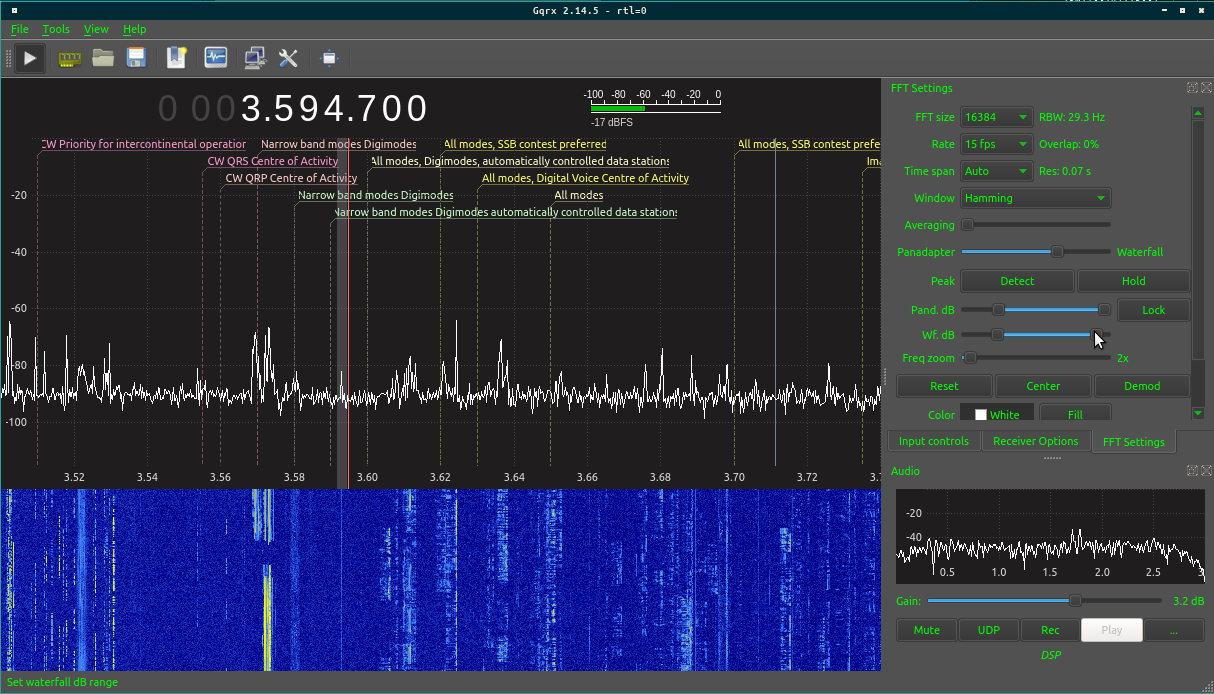The width and height of the screenshot is (1214, 694).
Task: Click the 'CW QRS Centre of Activity' band label
Action: 273,161
